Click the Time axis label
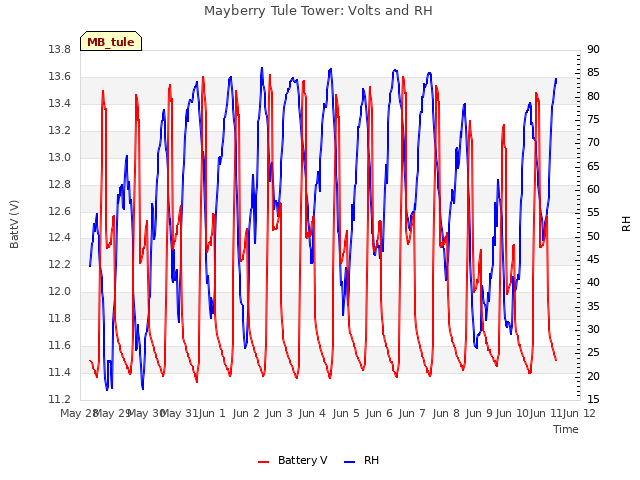 tap(566, 429)
